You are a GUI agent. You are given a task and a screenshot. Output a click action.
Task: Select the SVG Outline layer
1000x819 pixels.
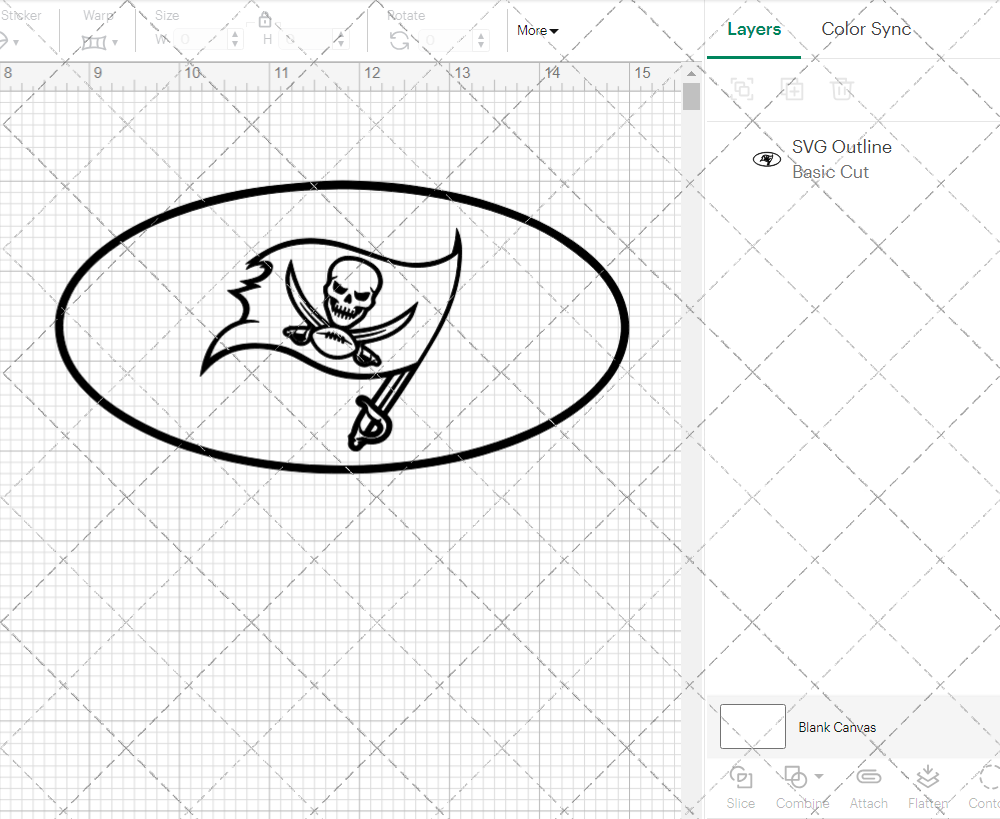coord(853,159)
